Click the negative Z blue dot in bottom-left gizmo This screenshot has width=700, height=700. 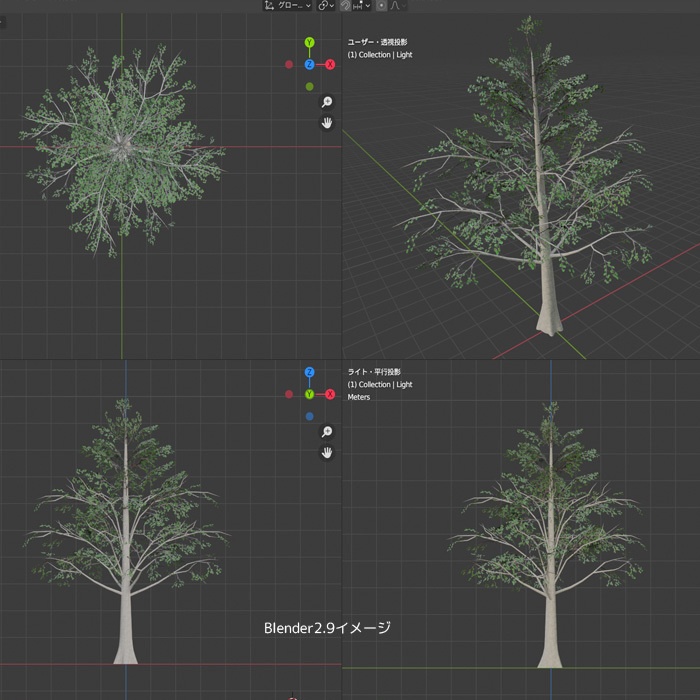(x=309, y=416)
